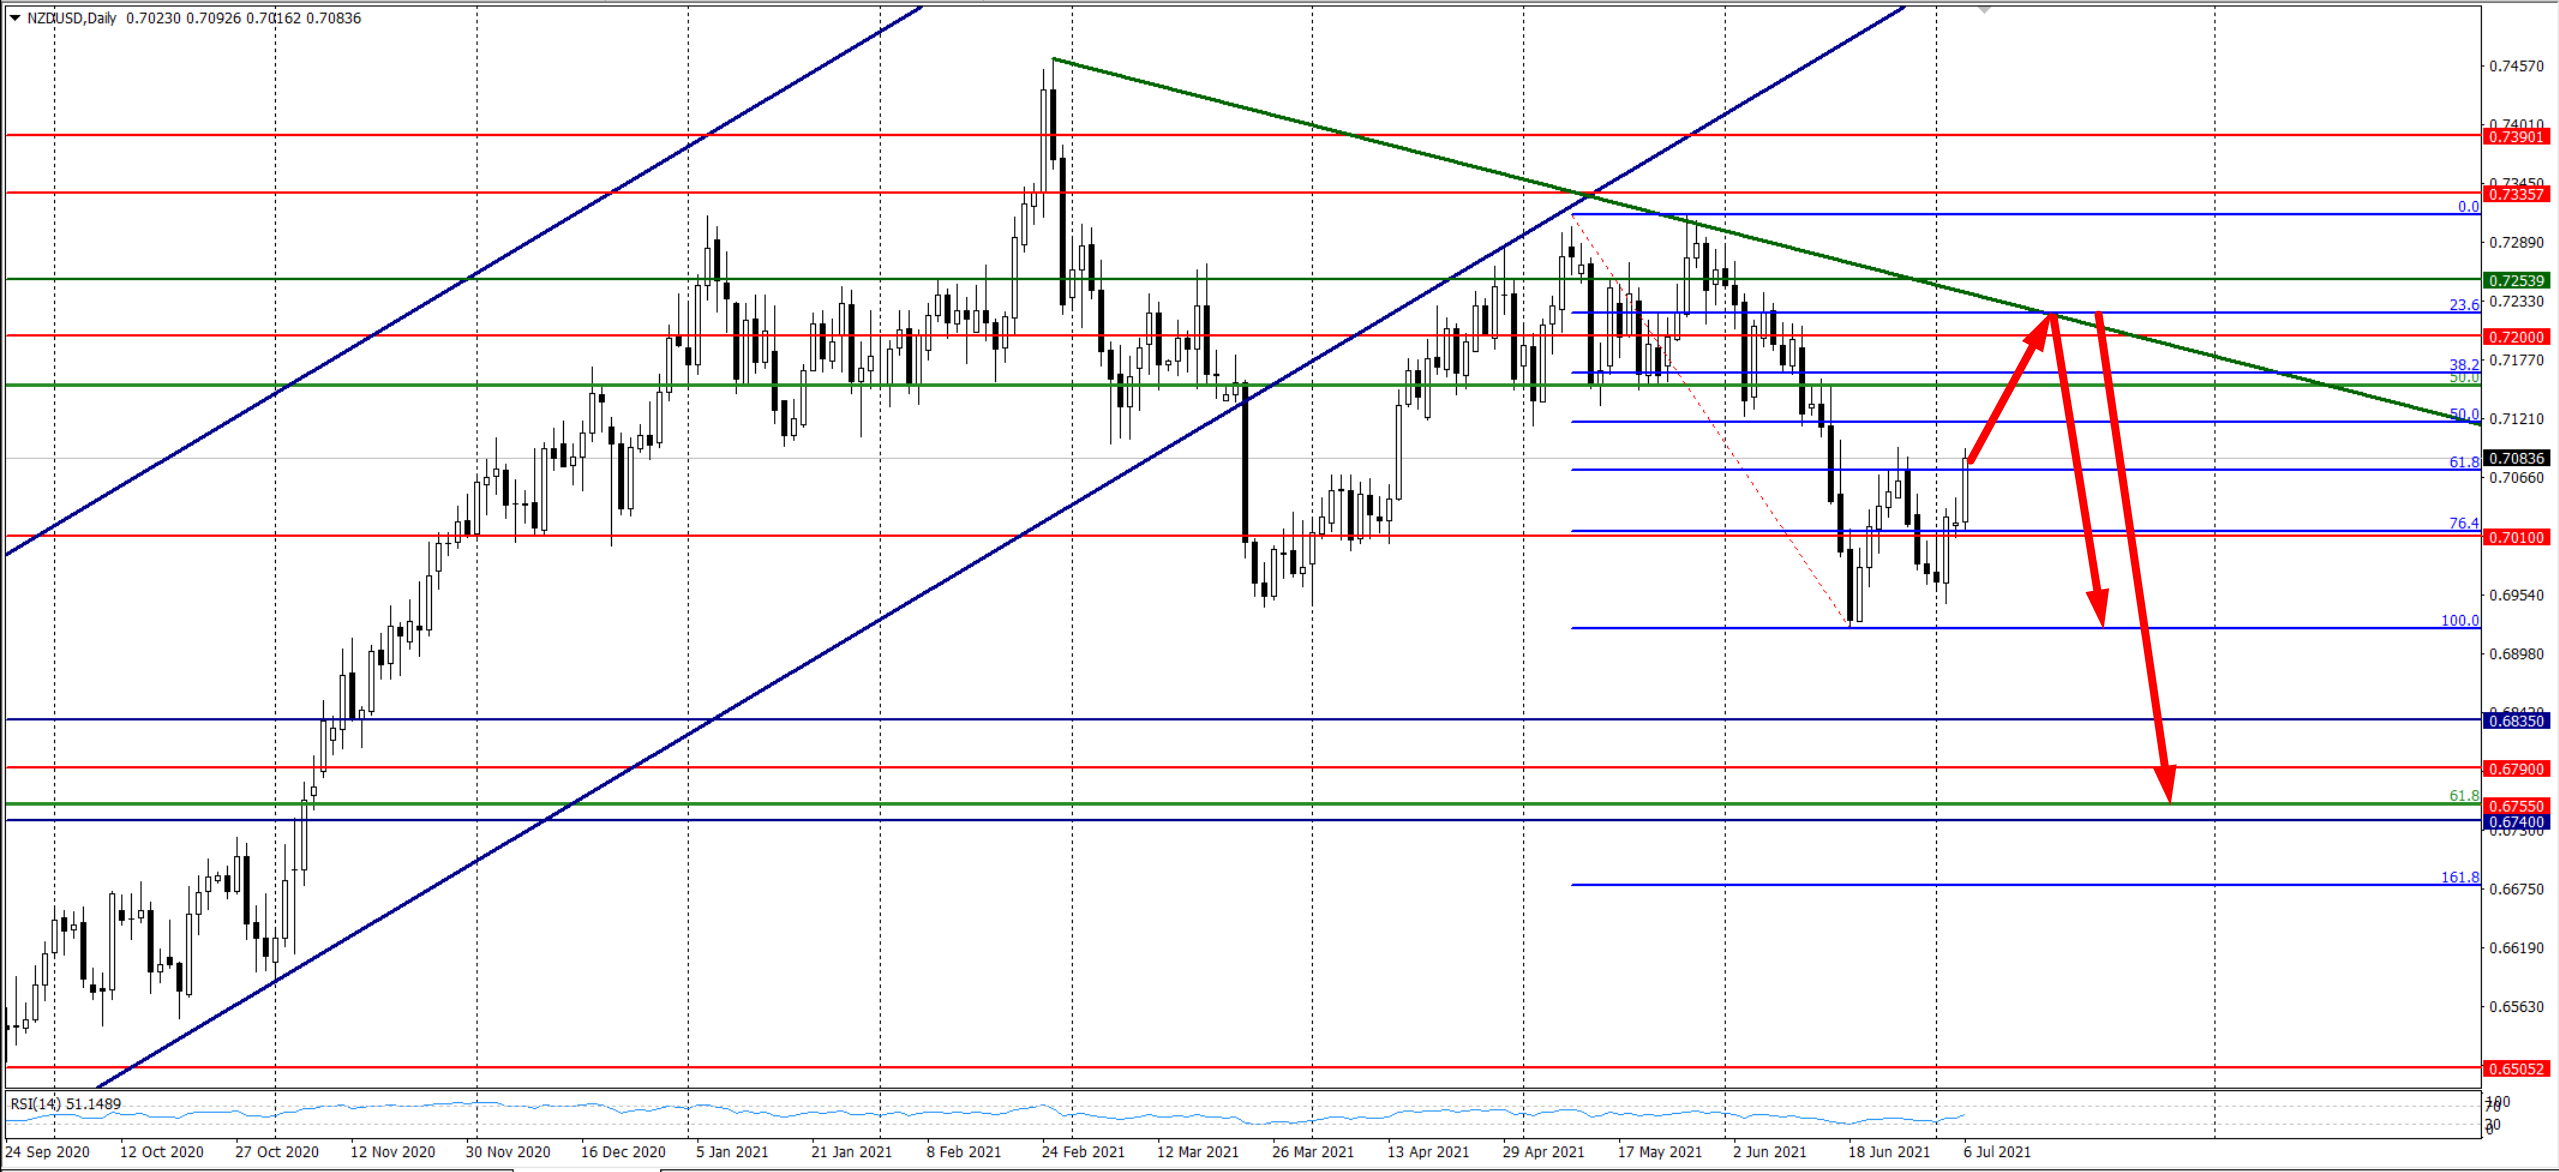Click the green 61.8 retracement label

tap(2464, 796)
